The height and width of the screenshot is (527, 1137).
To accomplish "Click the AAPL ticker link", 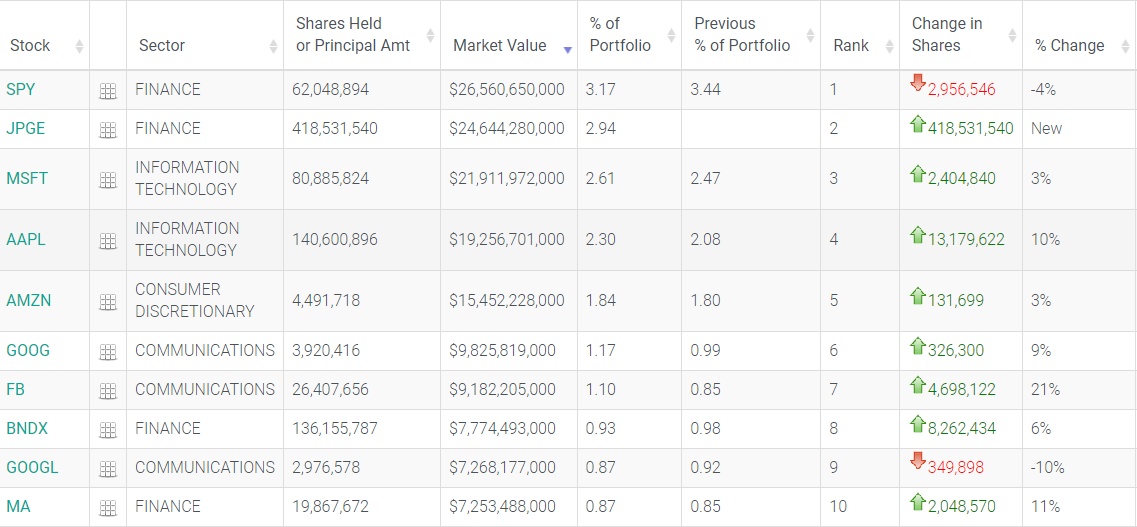I will 26,240.
